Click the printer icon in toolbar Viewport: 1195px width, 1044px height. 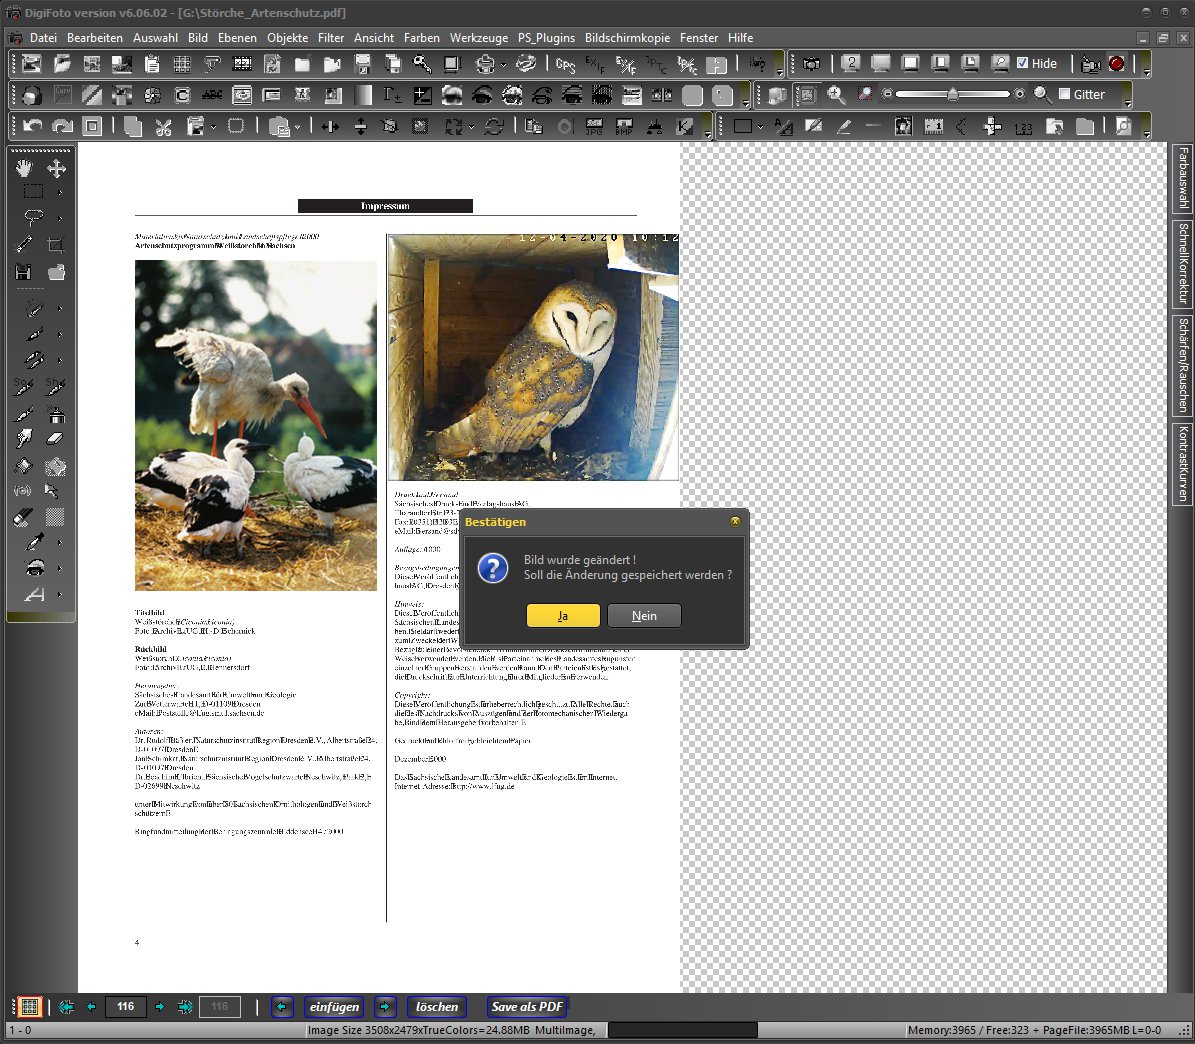pyautogui.click(x=485, y=64)
